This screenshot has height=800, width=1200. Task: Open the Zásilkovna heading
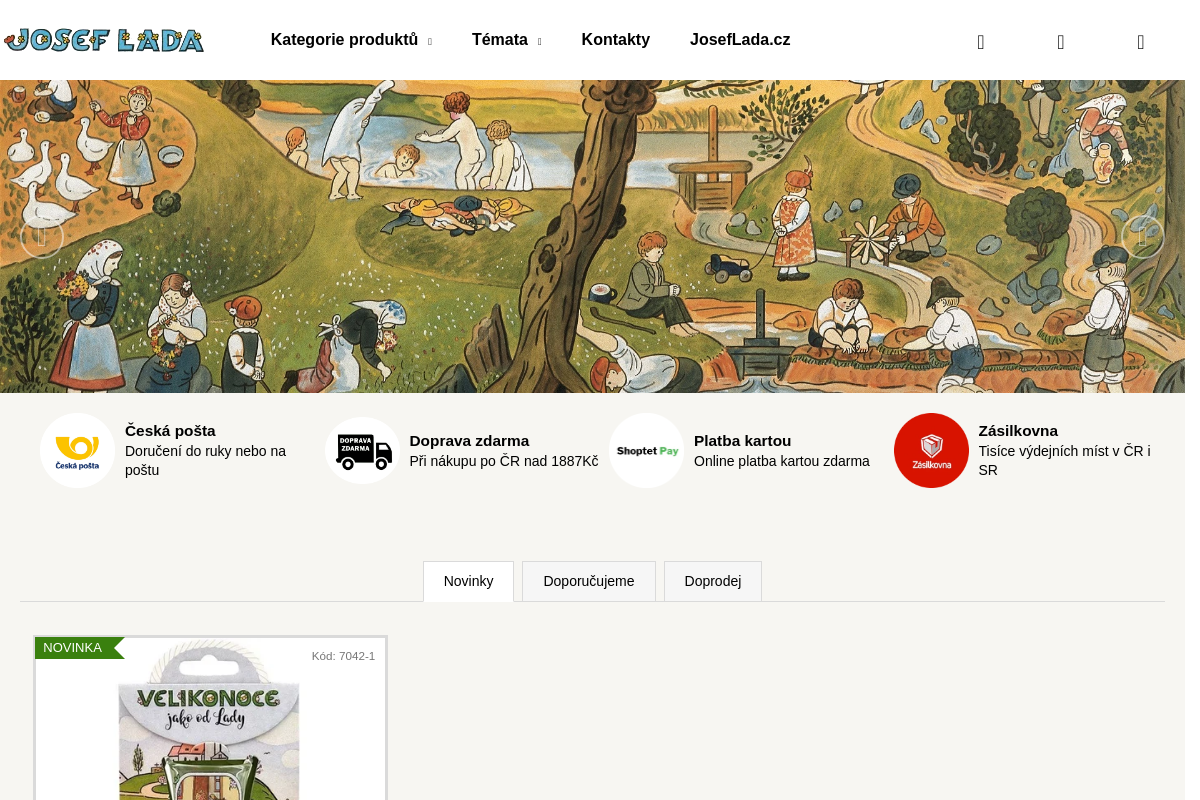click(1018, 431)
